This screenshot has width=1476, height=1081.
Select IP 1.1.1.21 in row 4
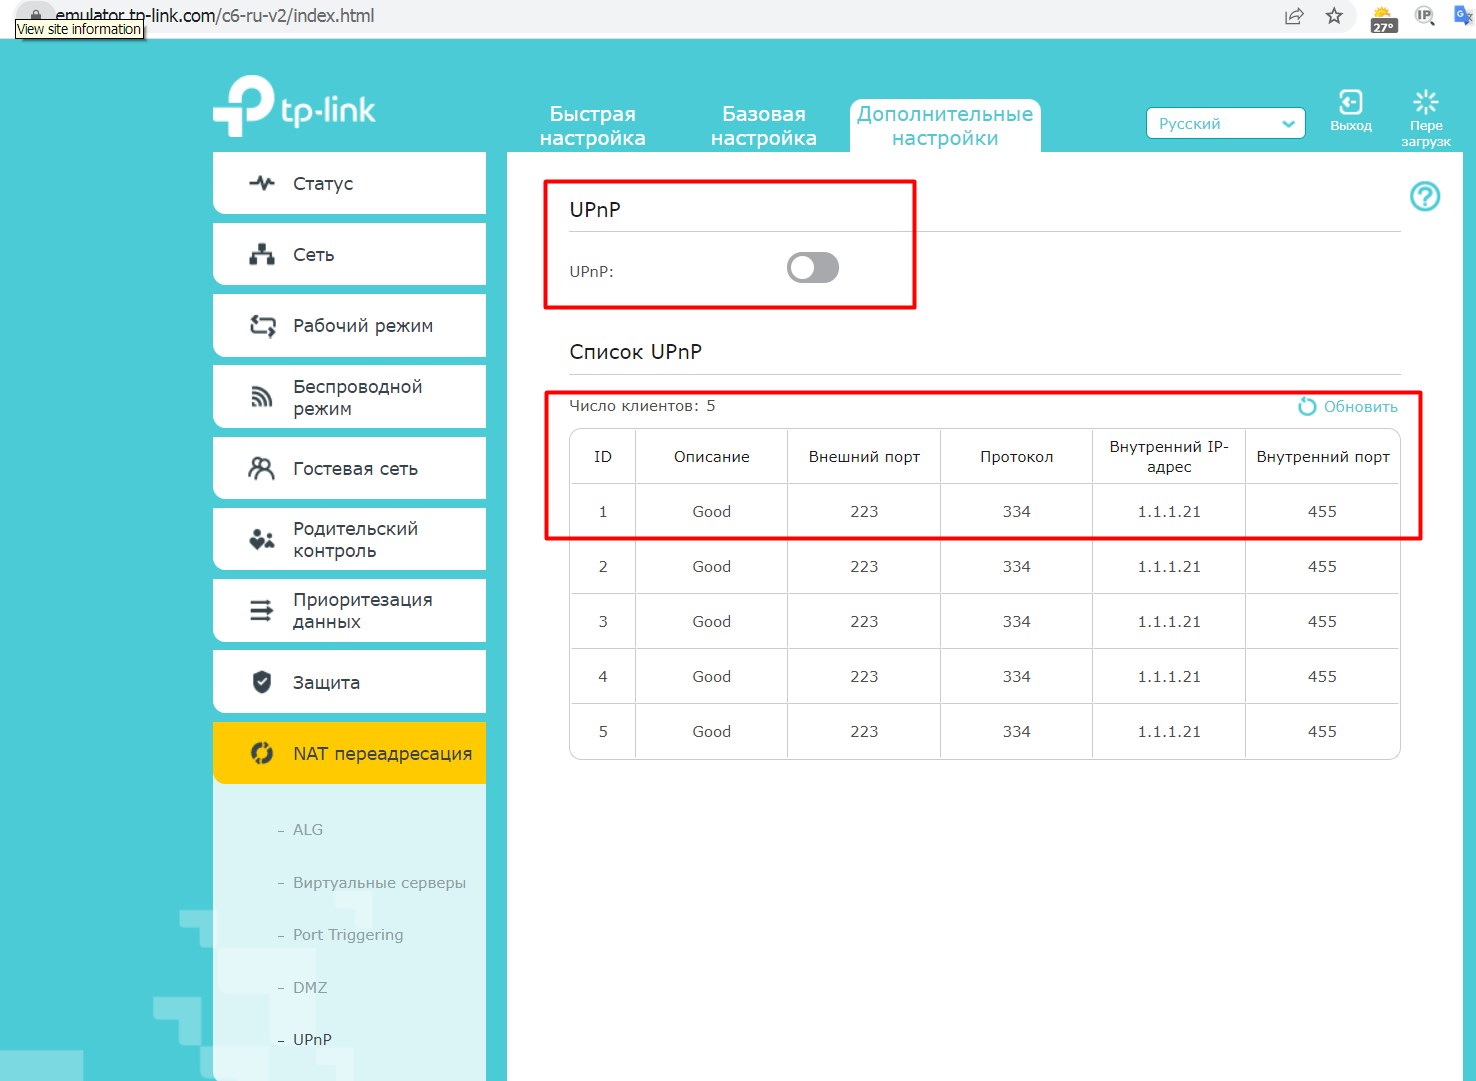(1169, 677)
